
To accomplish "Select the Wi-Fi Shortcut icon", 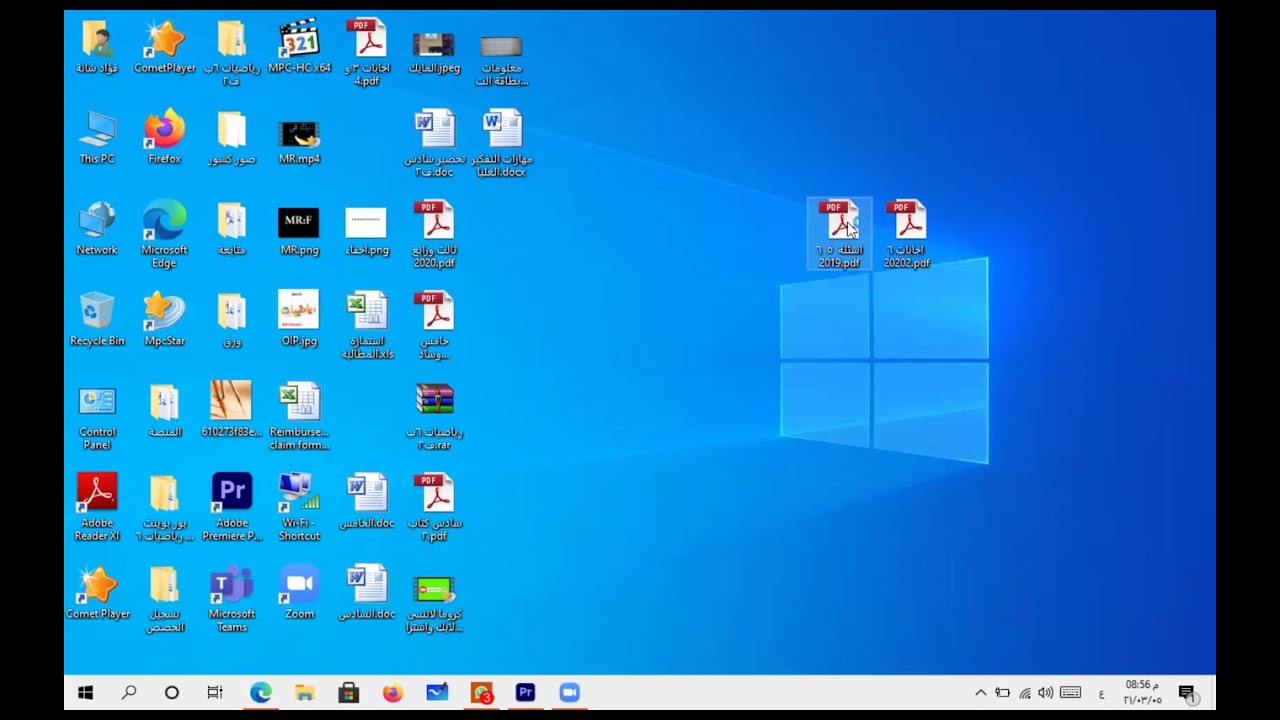I will [x=299, y=508].
